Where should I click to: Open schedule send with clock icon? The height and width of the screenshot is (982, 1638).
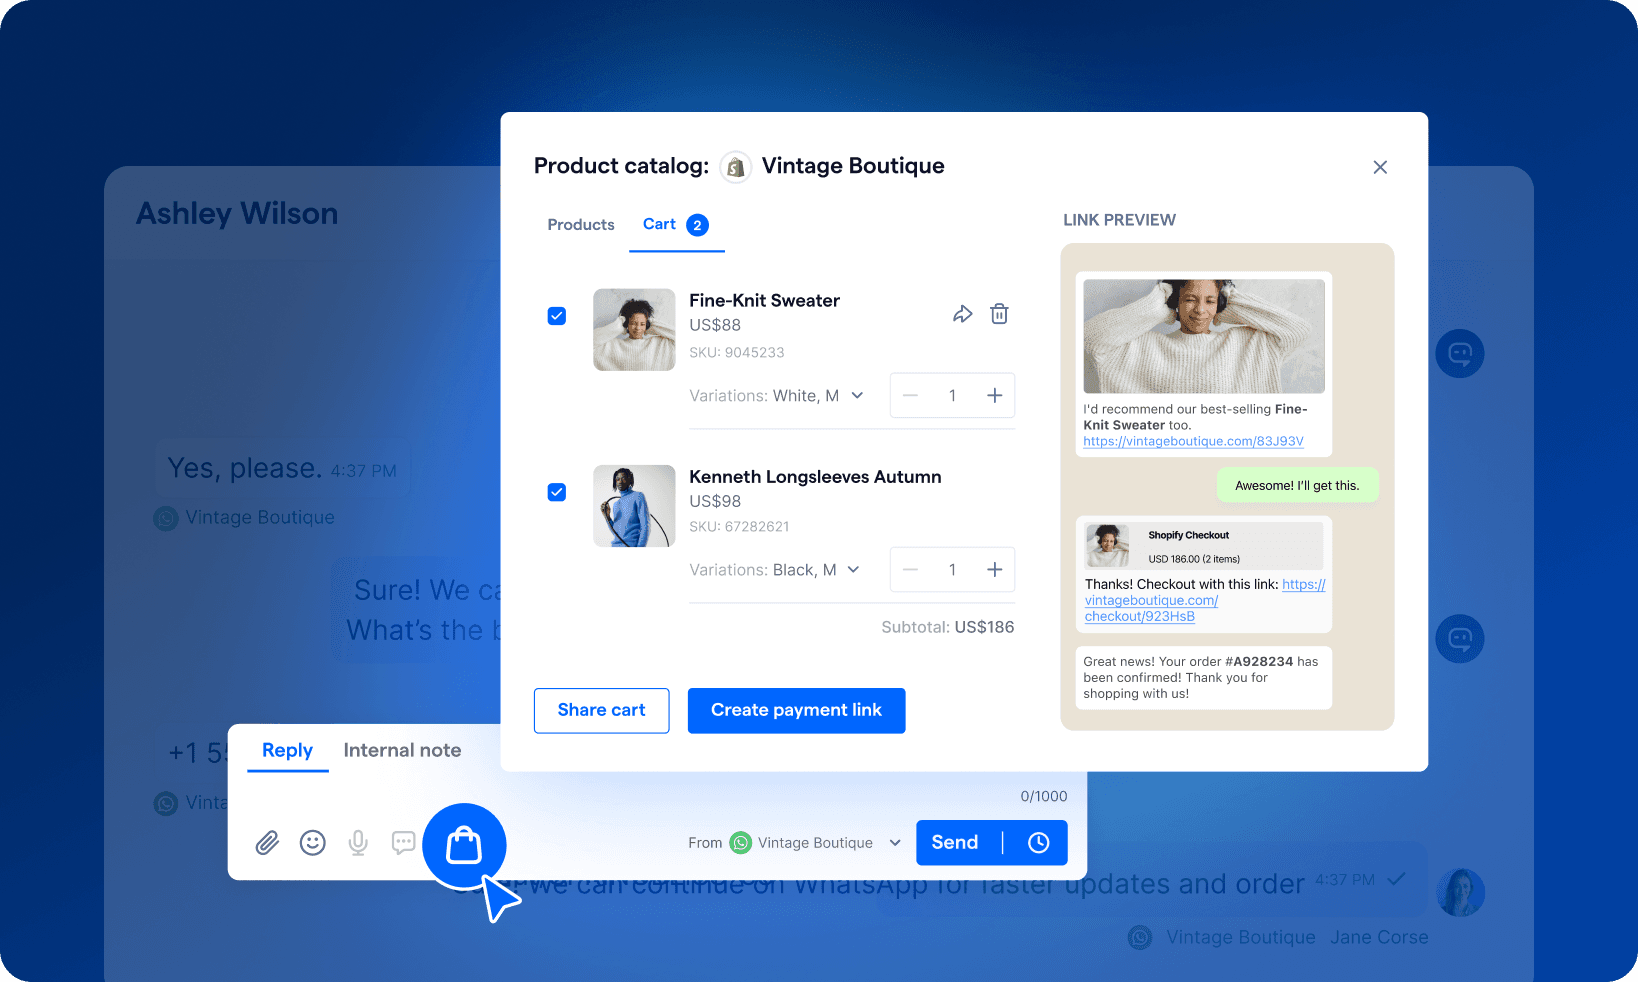tap(1038, 842)
